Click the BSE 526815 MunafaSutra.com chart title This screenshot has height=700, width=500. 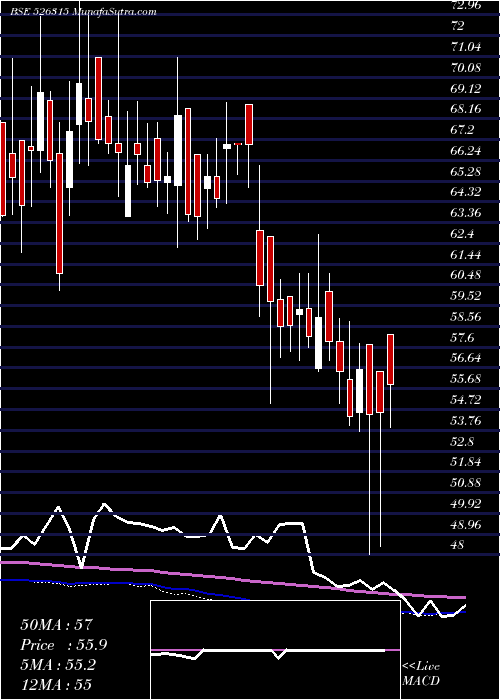pos(83,12)
